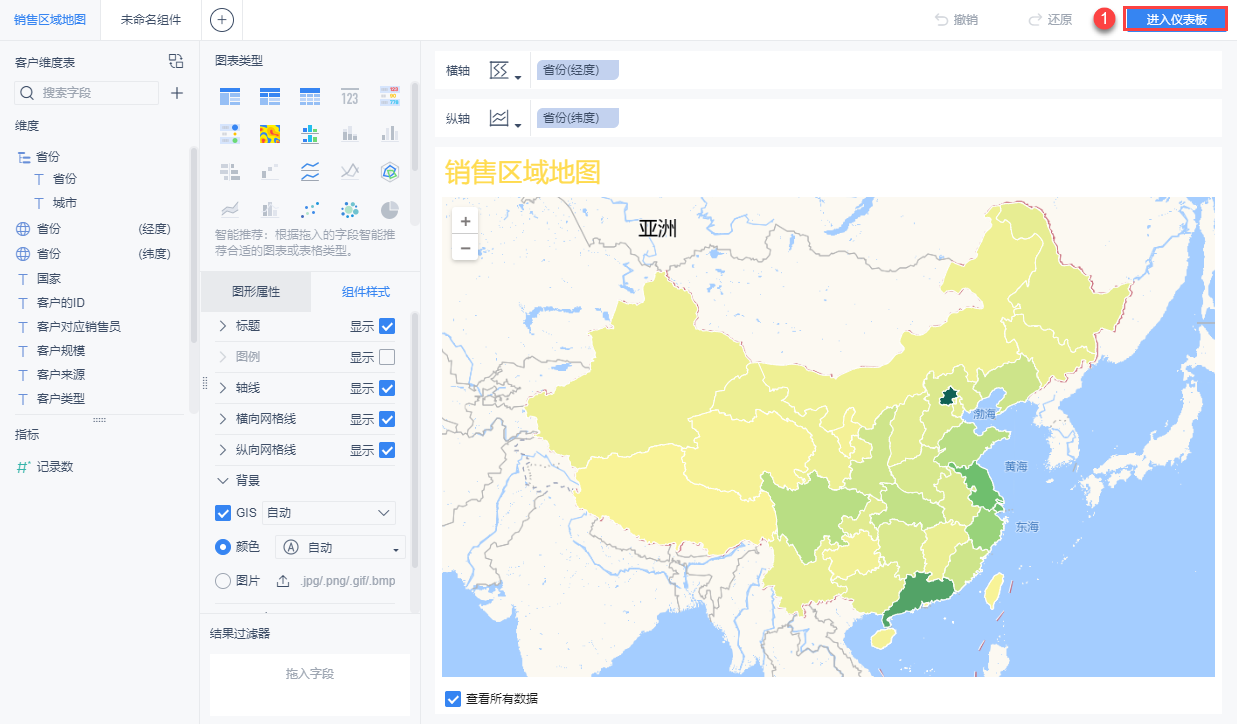The width and height of the screenshot is (1237, 724).
Task: Click the 进入仪表板 button
Action: (x=1176, y=19)
